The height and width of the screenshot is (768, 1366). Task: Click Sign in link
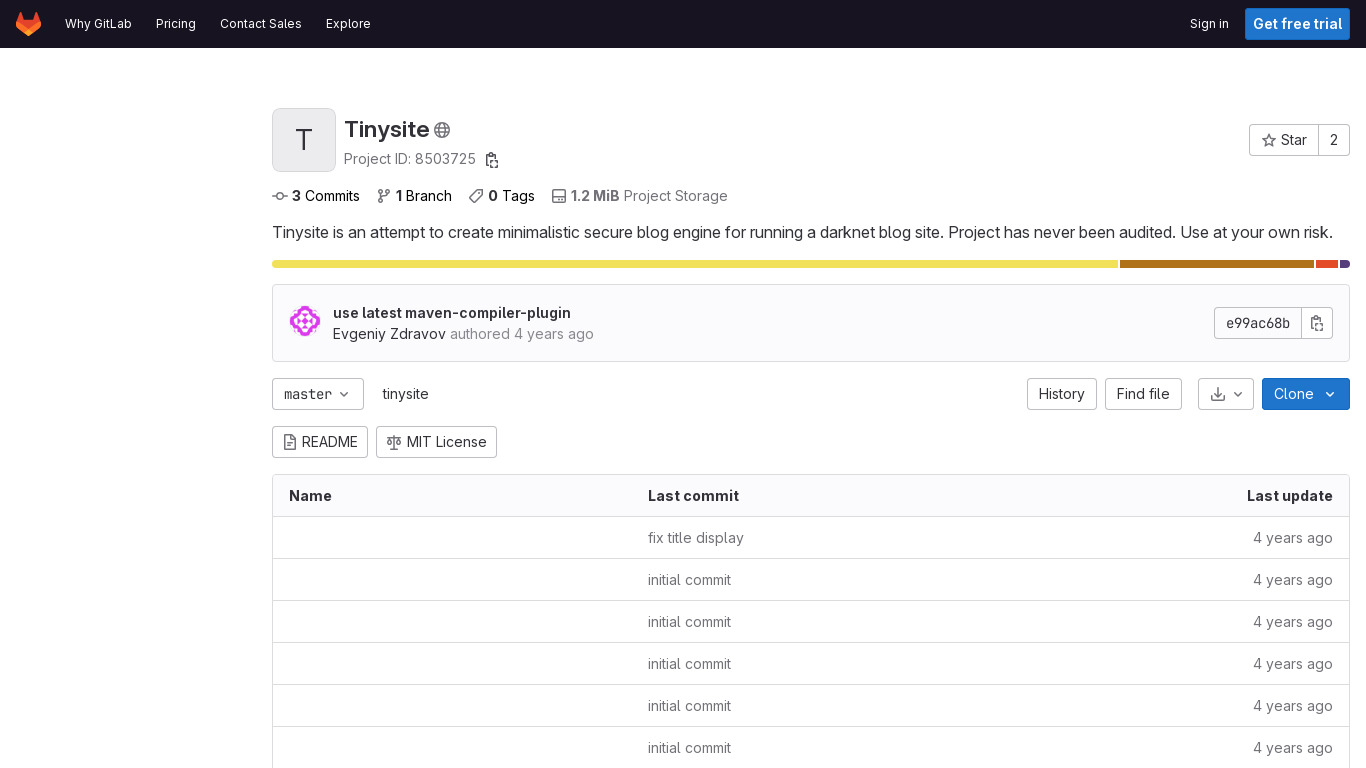click(1209, 24)
